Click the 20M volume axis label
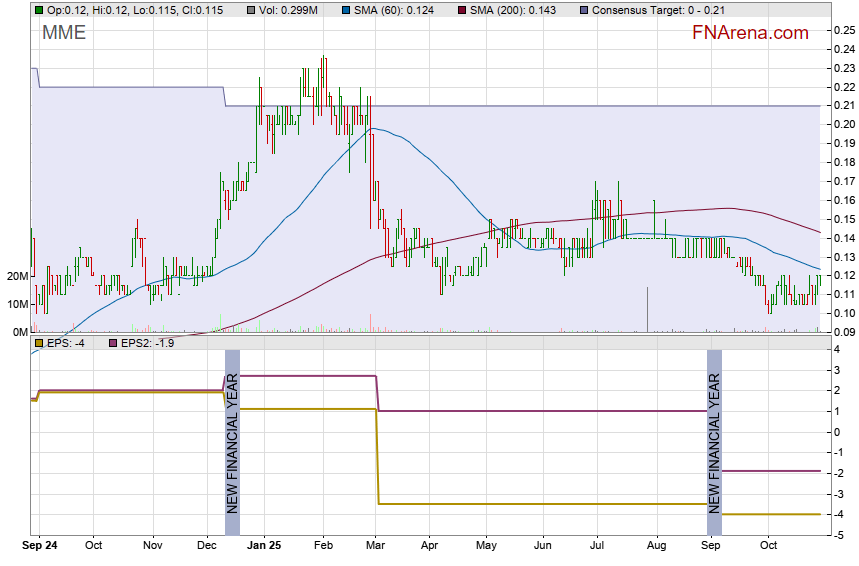859x566 pixels. point(16,276)
